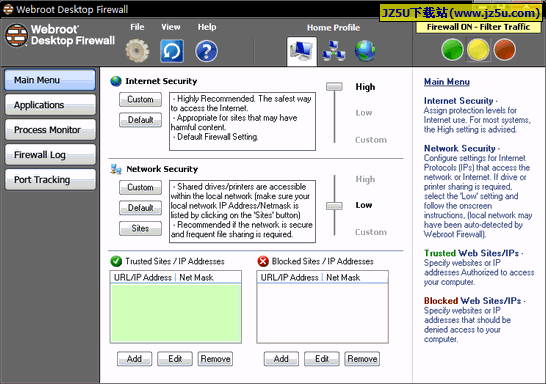This screenshot has height=384, width=546.
Task: Click the Internet Security globe icon
Action: point(116,81)
